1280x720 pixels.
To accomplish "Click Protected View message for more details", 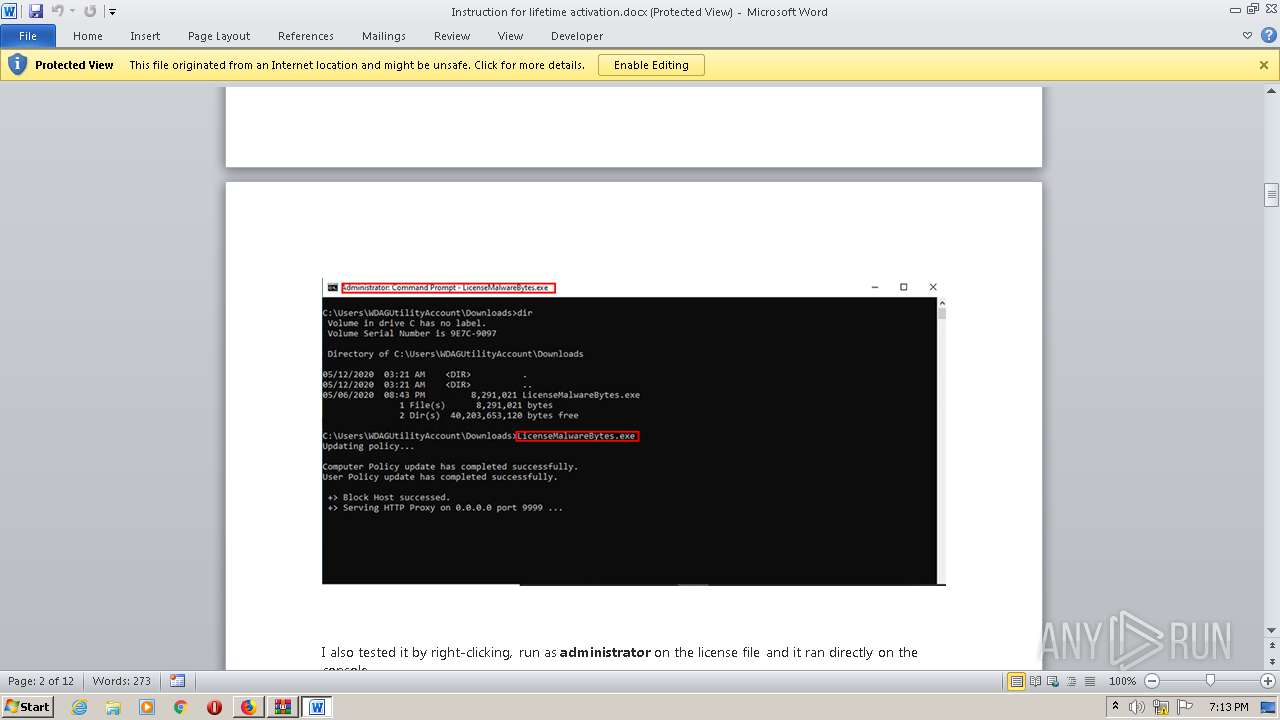I will point(357,65).
